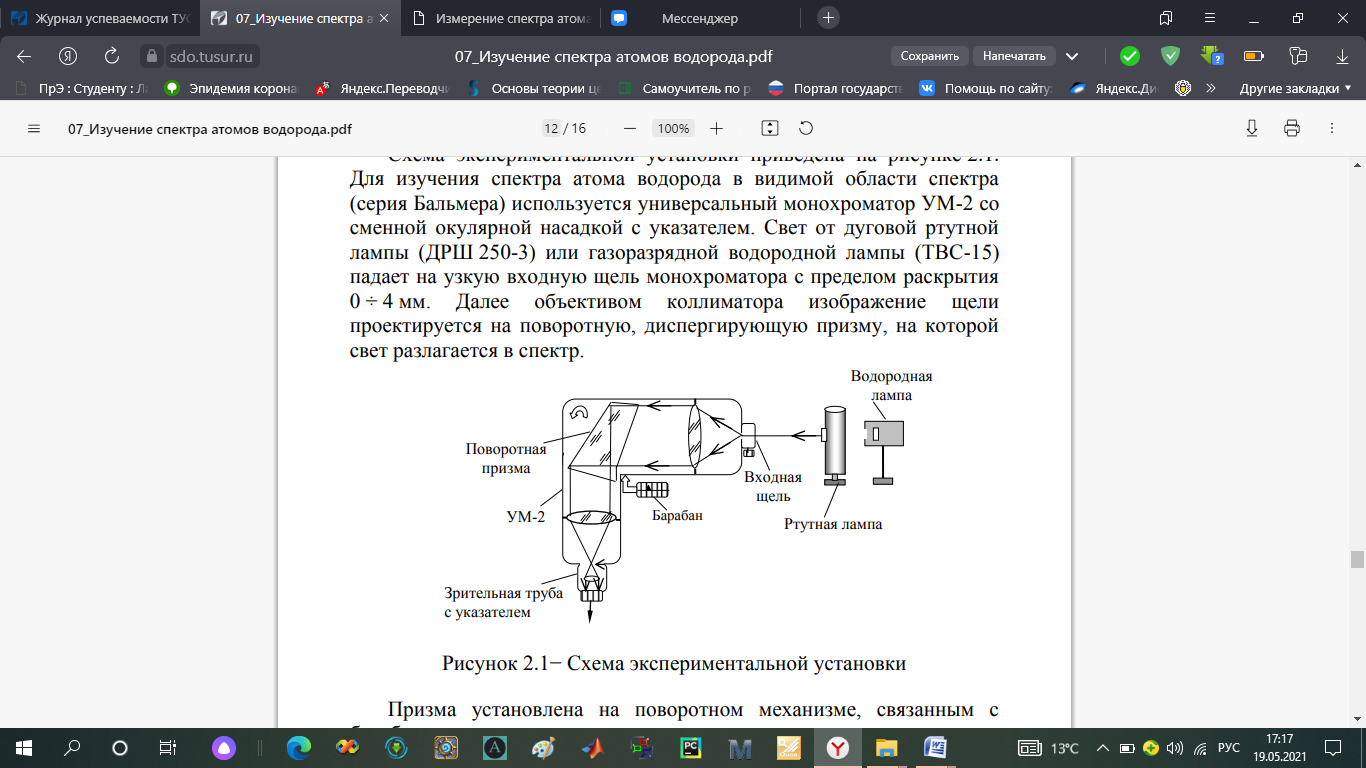Download the PDF file from viewer toolbar
1366x768 pixels.
[1252, 129]
